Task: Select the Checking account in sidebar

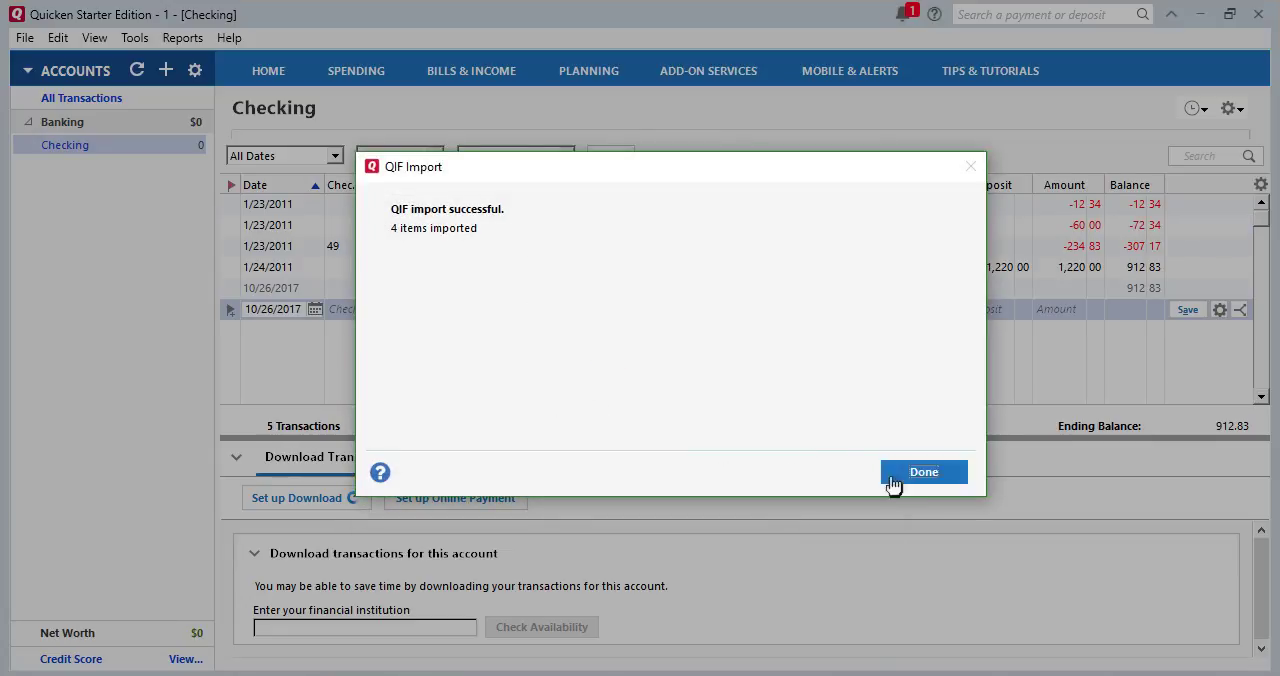Action: coord(110,145)
